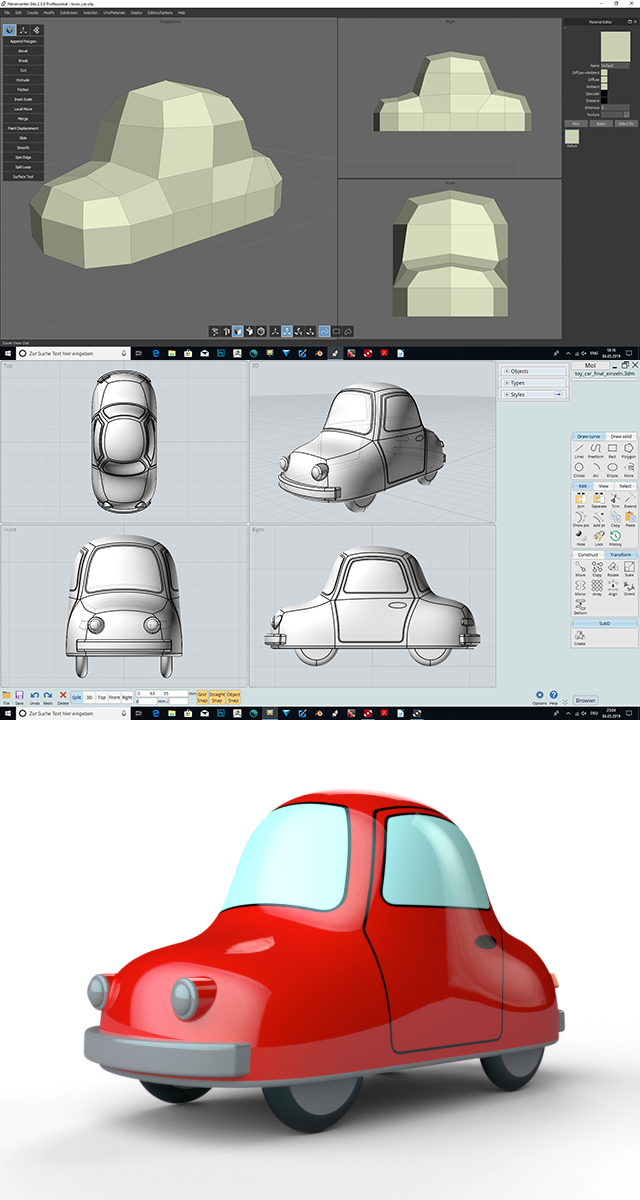
Task: Click the Extrude button in Silo
Action: point(23,79)
